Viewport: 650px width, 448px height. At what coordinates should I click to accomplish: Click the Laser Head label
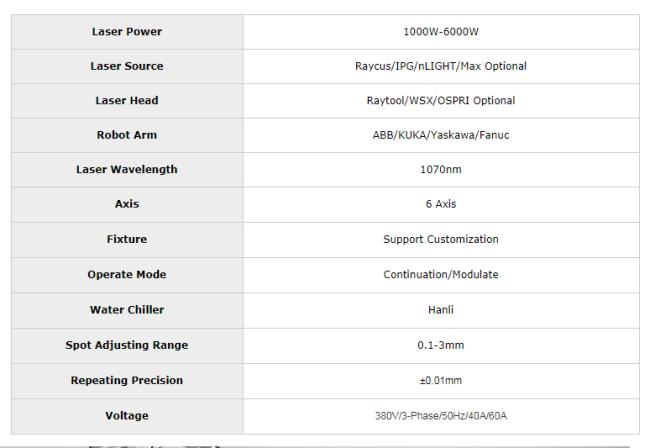pos(127,101)
